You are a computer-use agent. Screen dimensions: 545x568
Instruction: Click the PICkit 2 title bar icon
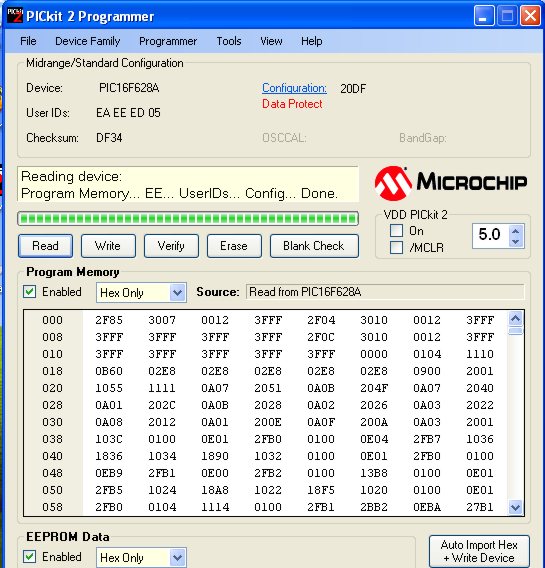[x=15, y=16]
